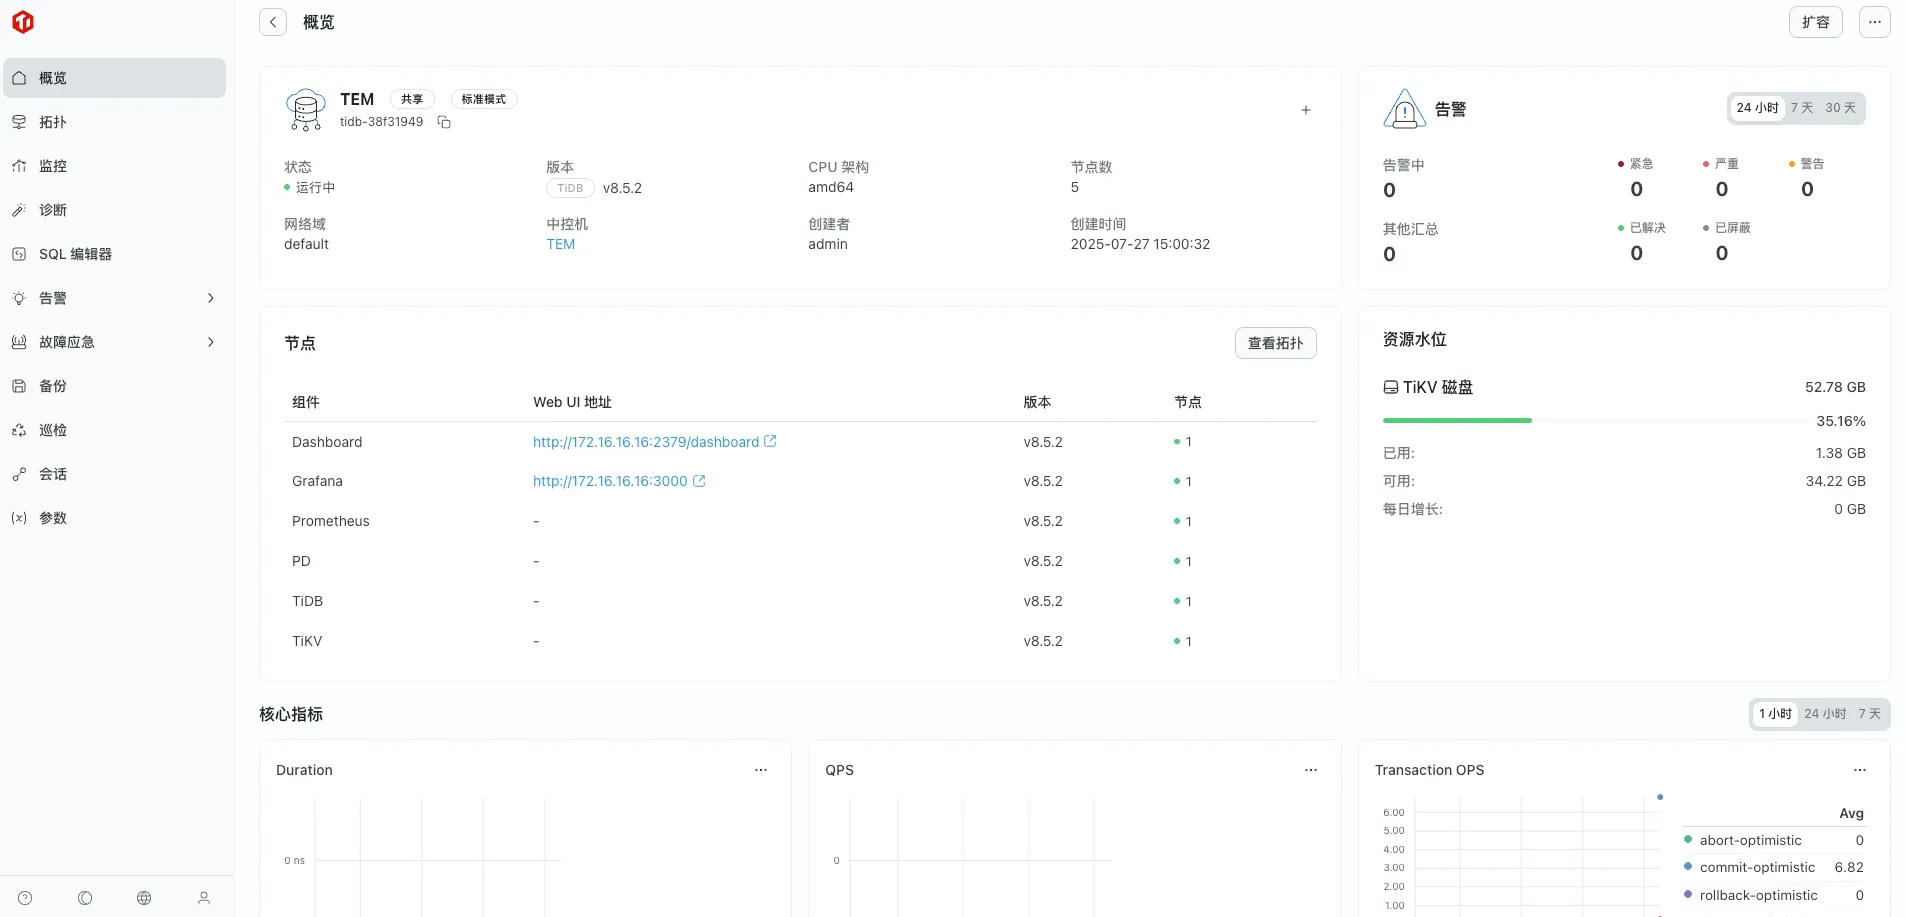View the 参数 parameters page

coord(55,517)
